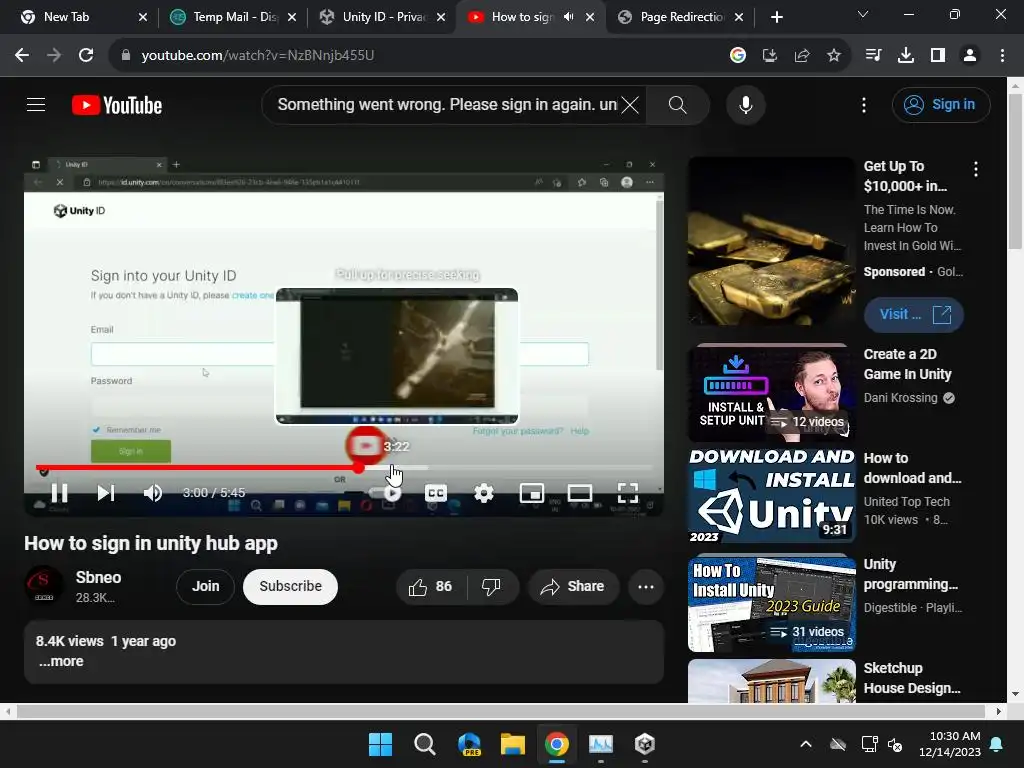Open more actions ellipsis under video
Screen dimensions: 1024x768
coord(646,586)
